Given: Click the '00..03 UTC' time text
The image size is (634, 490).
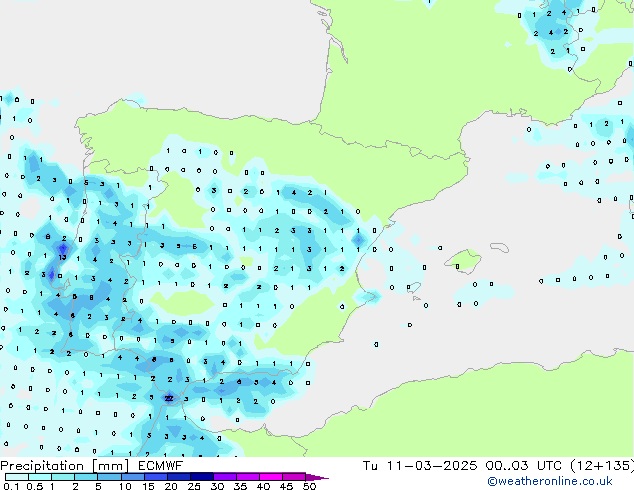Looking at the screenshot, I should 523,466.
